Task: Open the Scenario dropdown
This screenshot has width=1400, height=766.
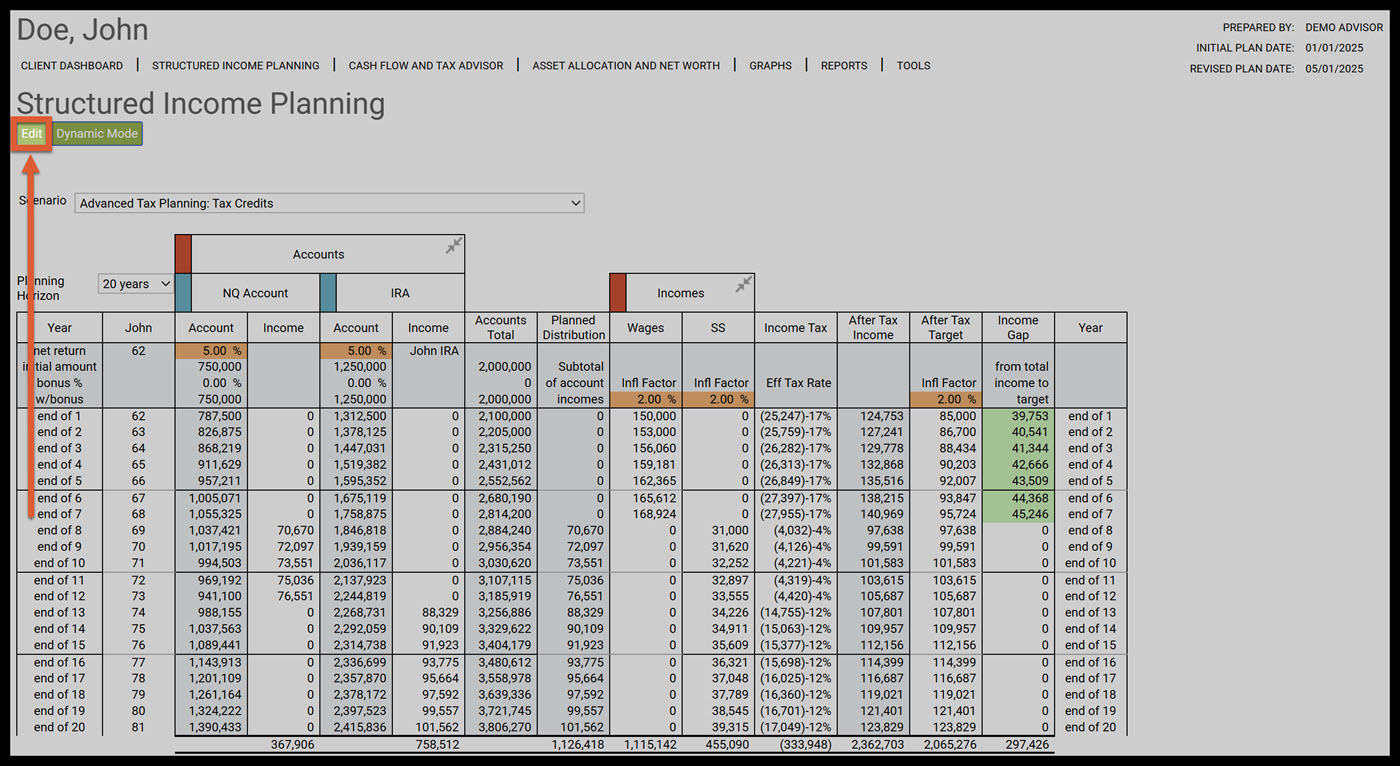Action: tap(330, 203)
